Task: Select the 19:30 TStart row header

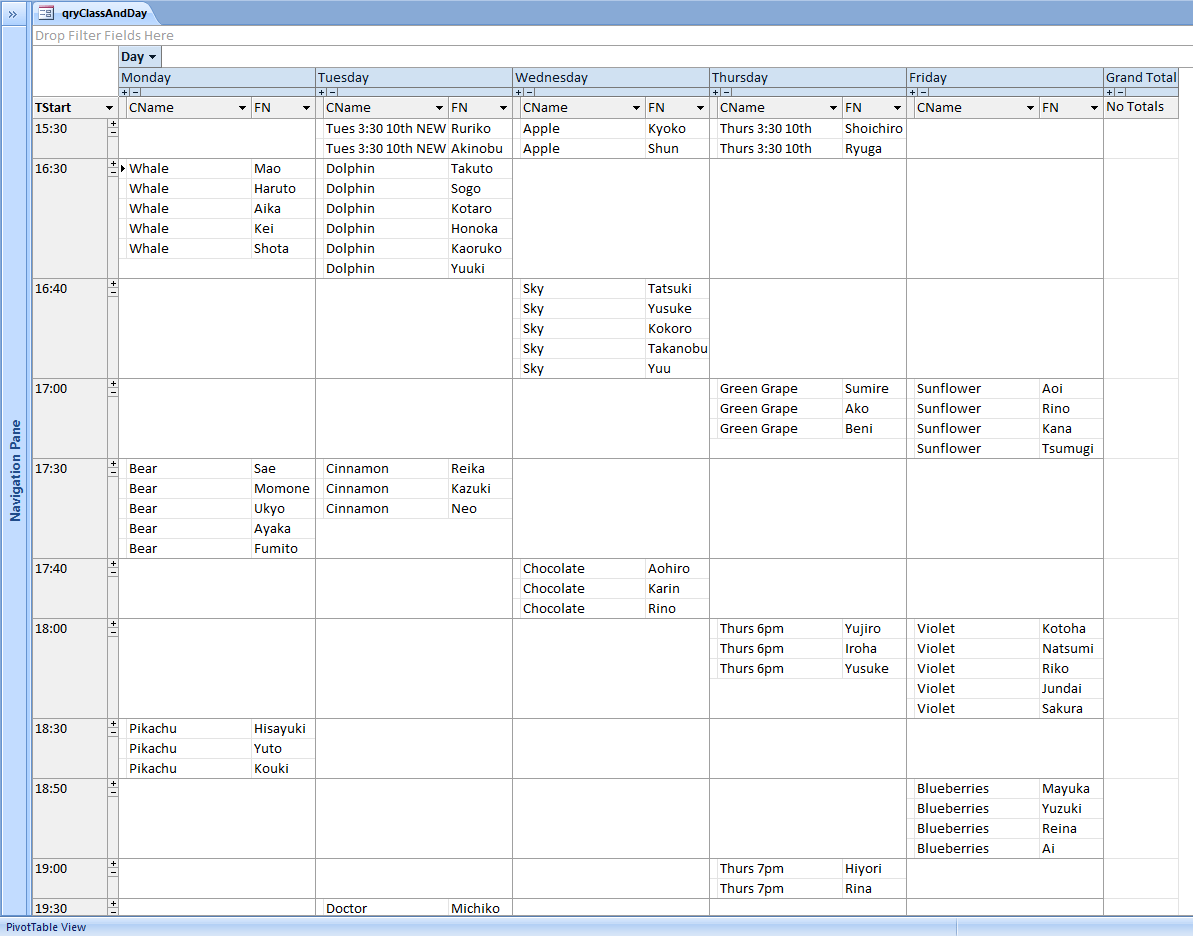Action: [70, 908]
